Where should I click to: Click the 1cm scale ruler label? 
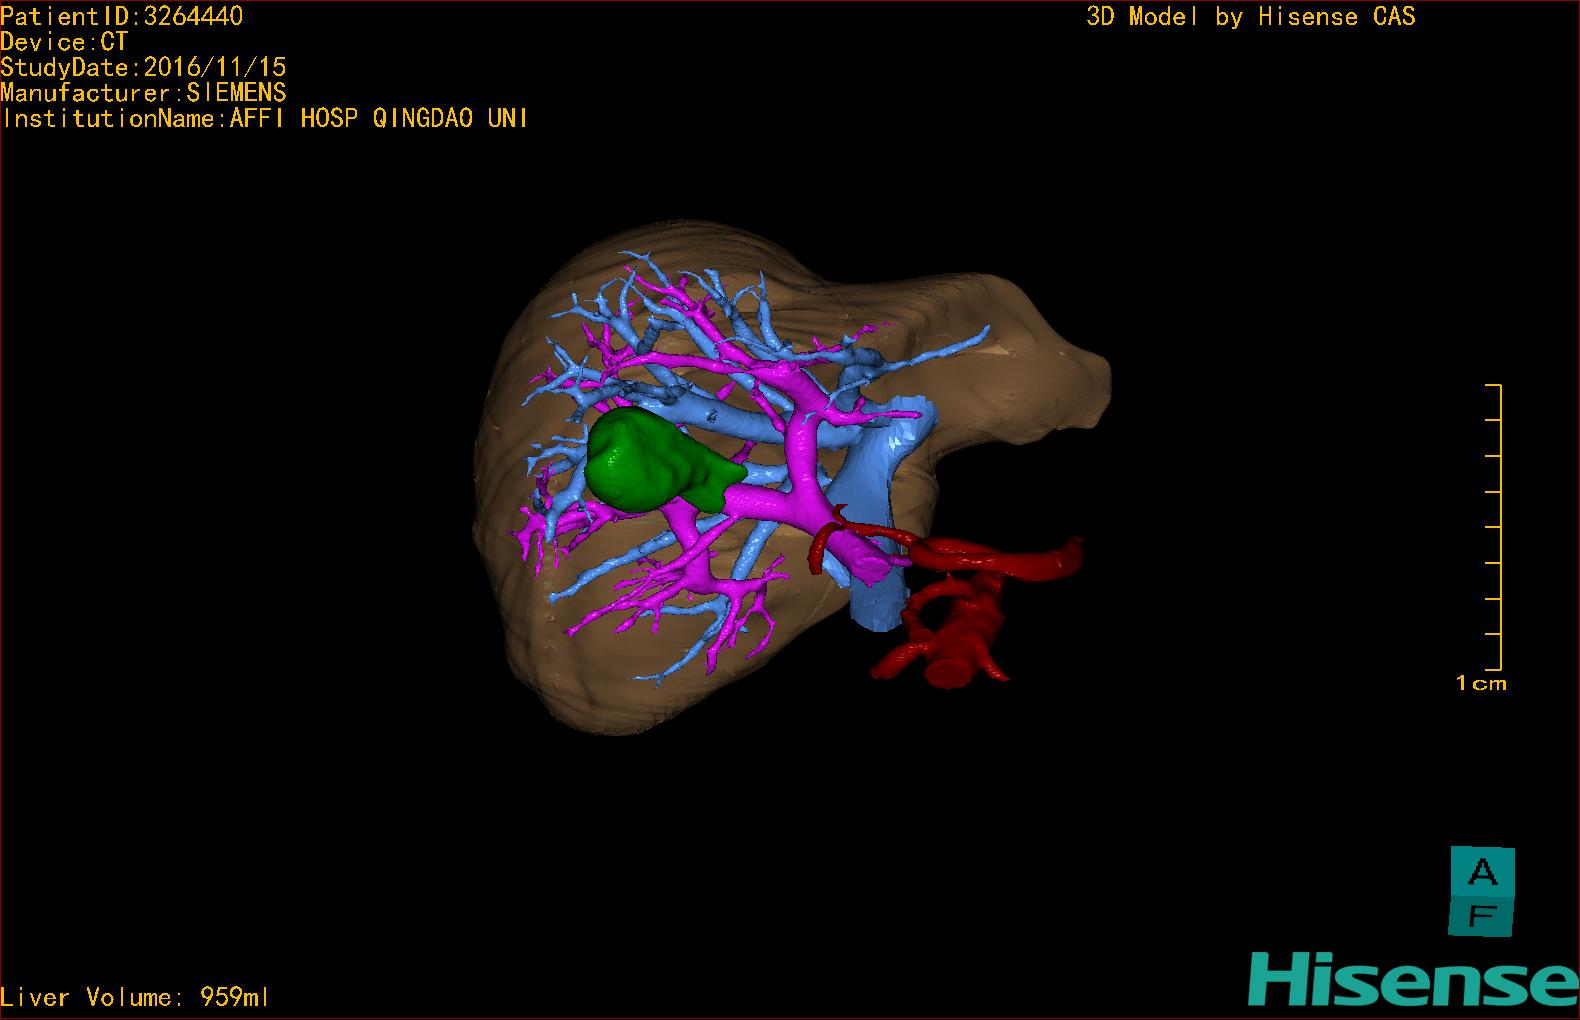pos(1481,684)
